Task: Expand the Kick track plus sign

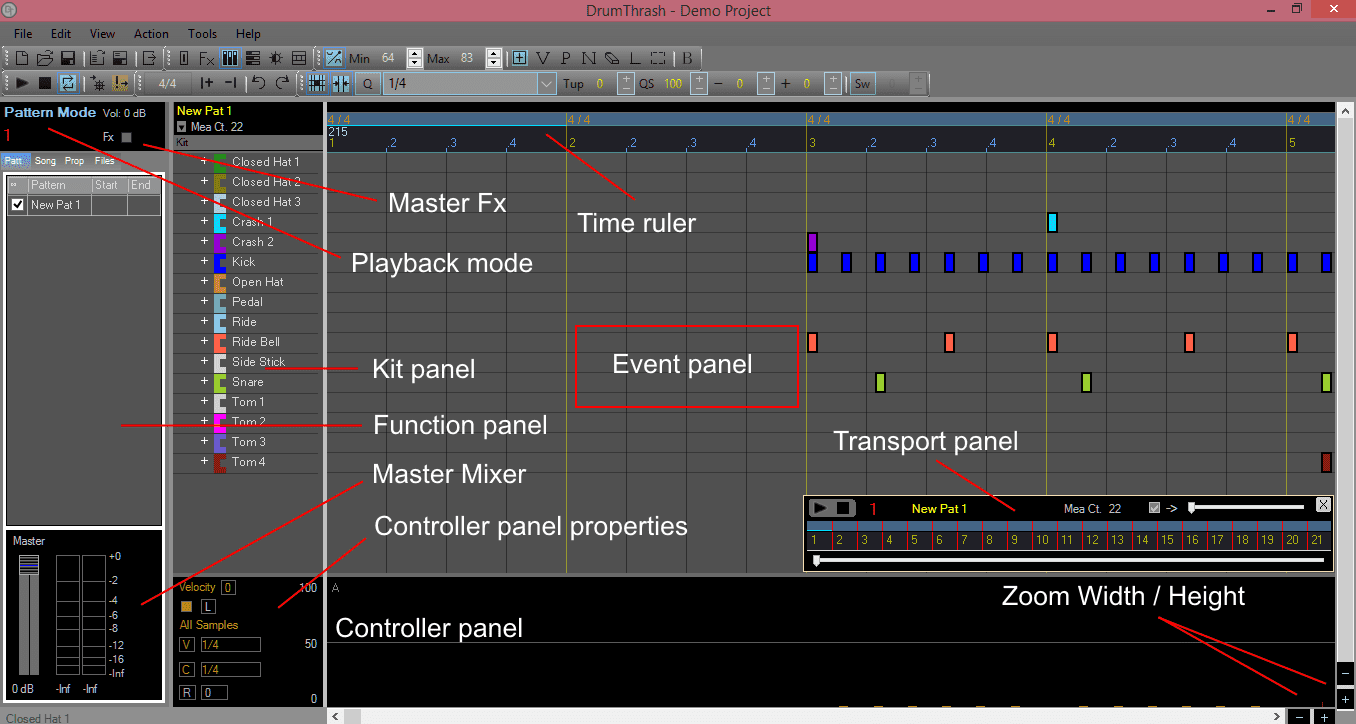Action: click(x=204, y=261)
